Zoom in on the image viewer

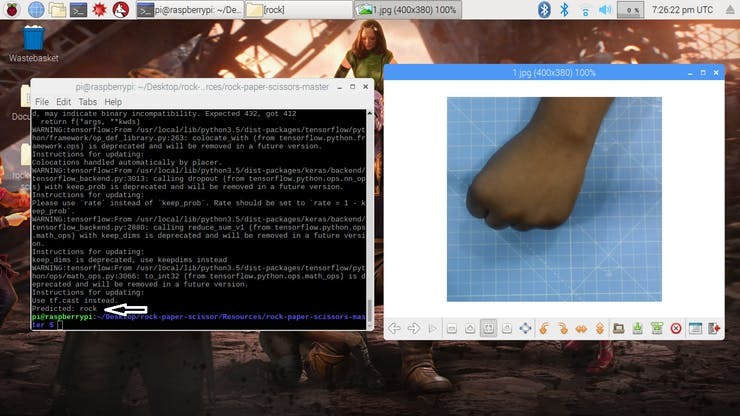click(x=470, y=328)
